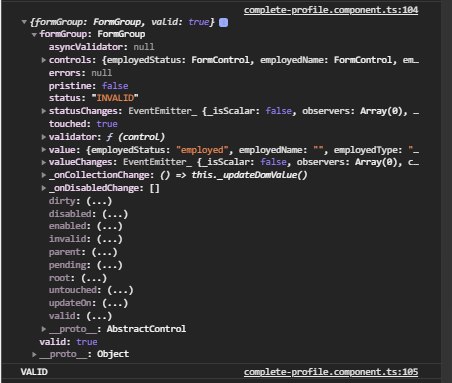Invoke getter for dirty property
This screenshot has height=383, width=452.
pyautogui.click(x=99, y=201)
